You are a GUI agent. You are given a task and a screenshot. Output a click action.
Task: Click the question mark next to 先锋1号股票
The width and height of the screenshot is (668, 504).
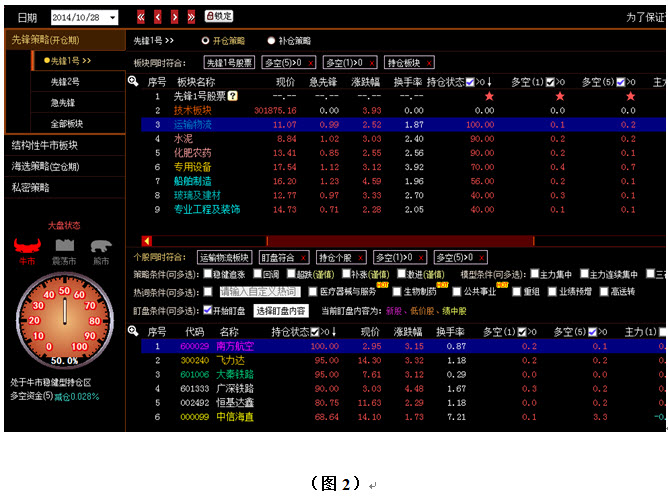click(233, 96)
